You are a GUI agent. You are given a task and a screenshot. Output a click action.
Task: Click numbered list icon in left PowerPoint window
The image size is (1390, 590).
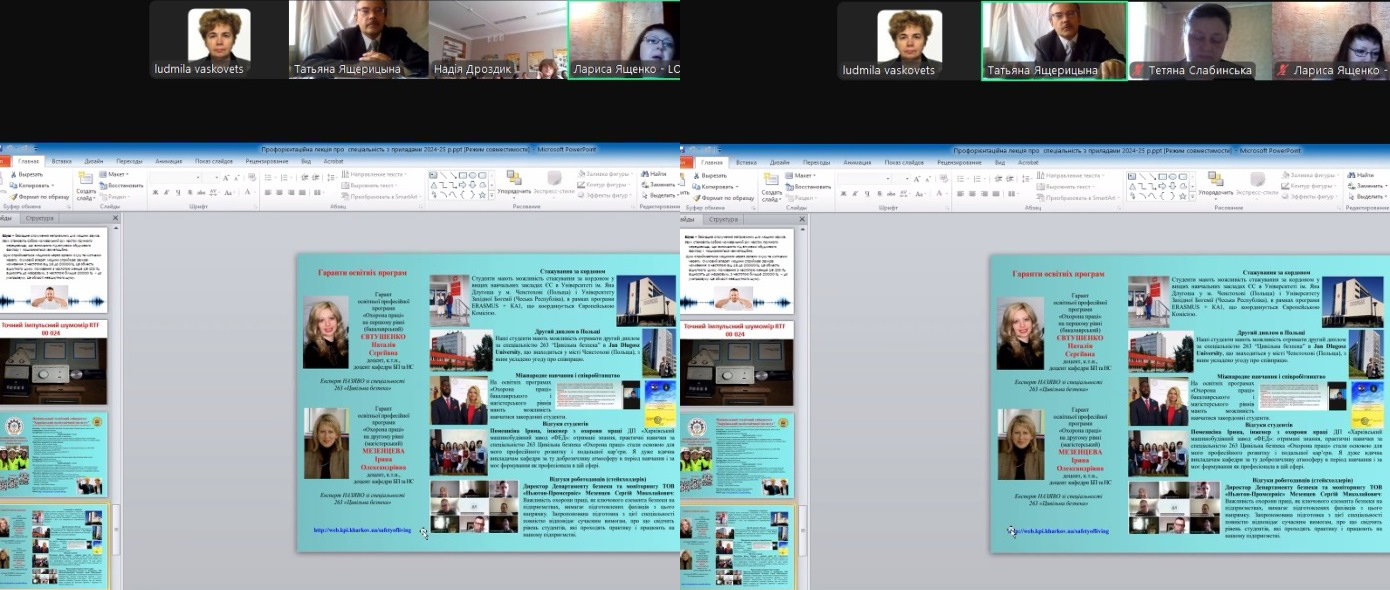(282, 177)
